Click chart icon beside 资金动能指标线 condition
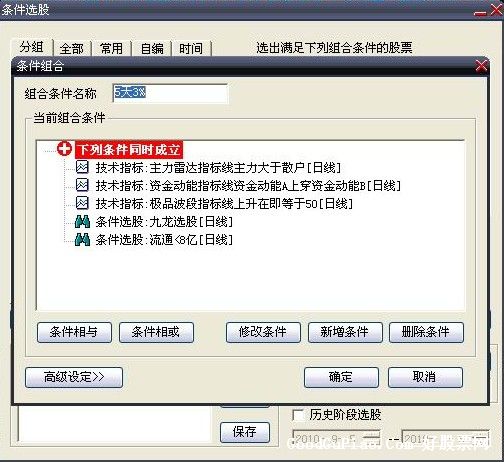 coord(82,185)
